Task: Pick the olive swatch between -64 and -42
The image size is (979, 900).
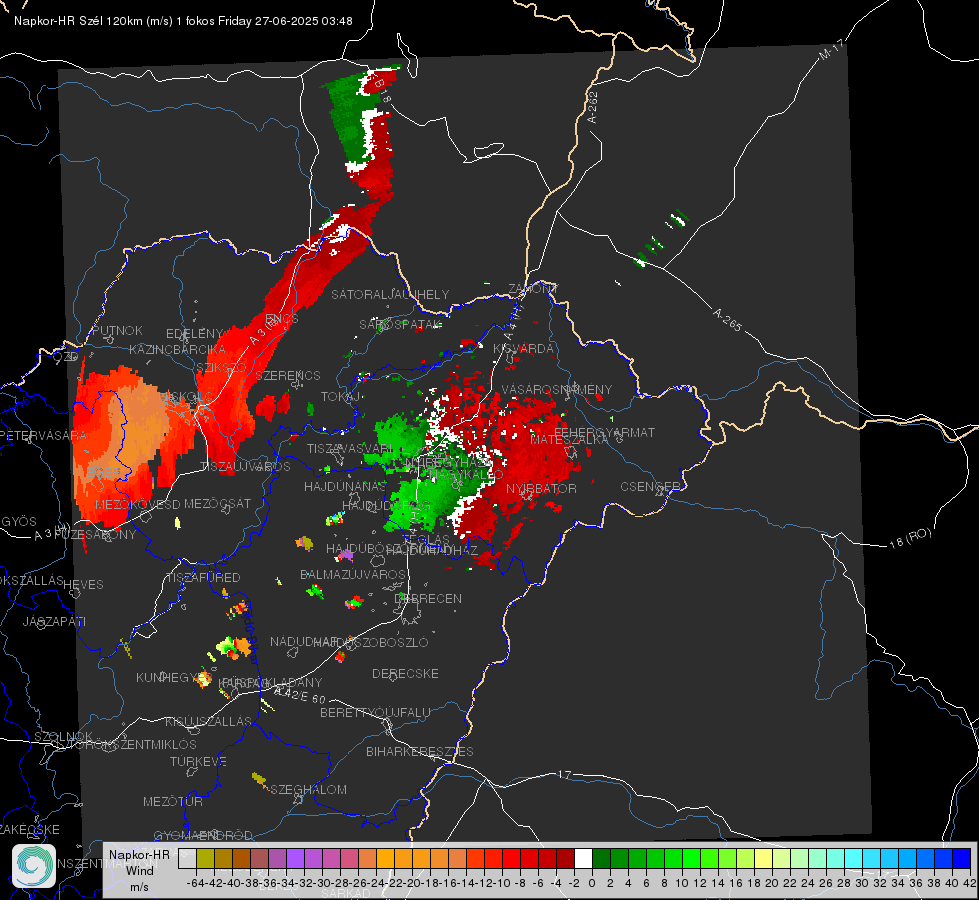Action: (x=205, y=858)
